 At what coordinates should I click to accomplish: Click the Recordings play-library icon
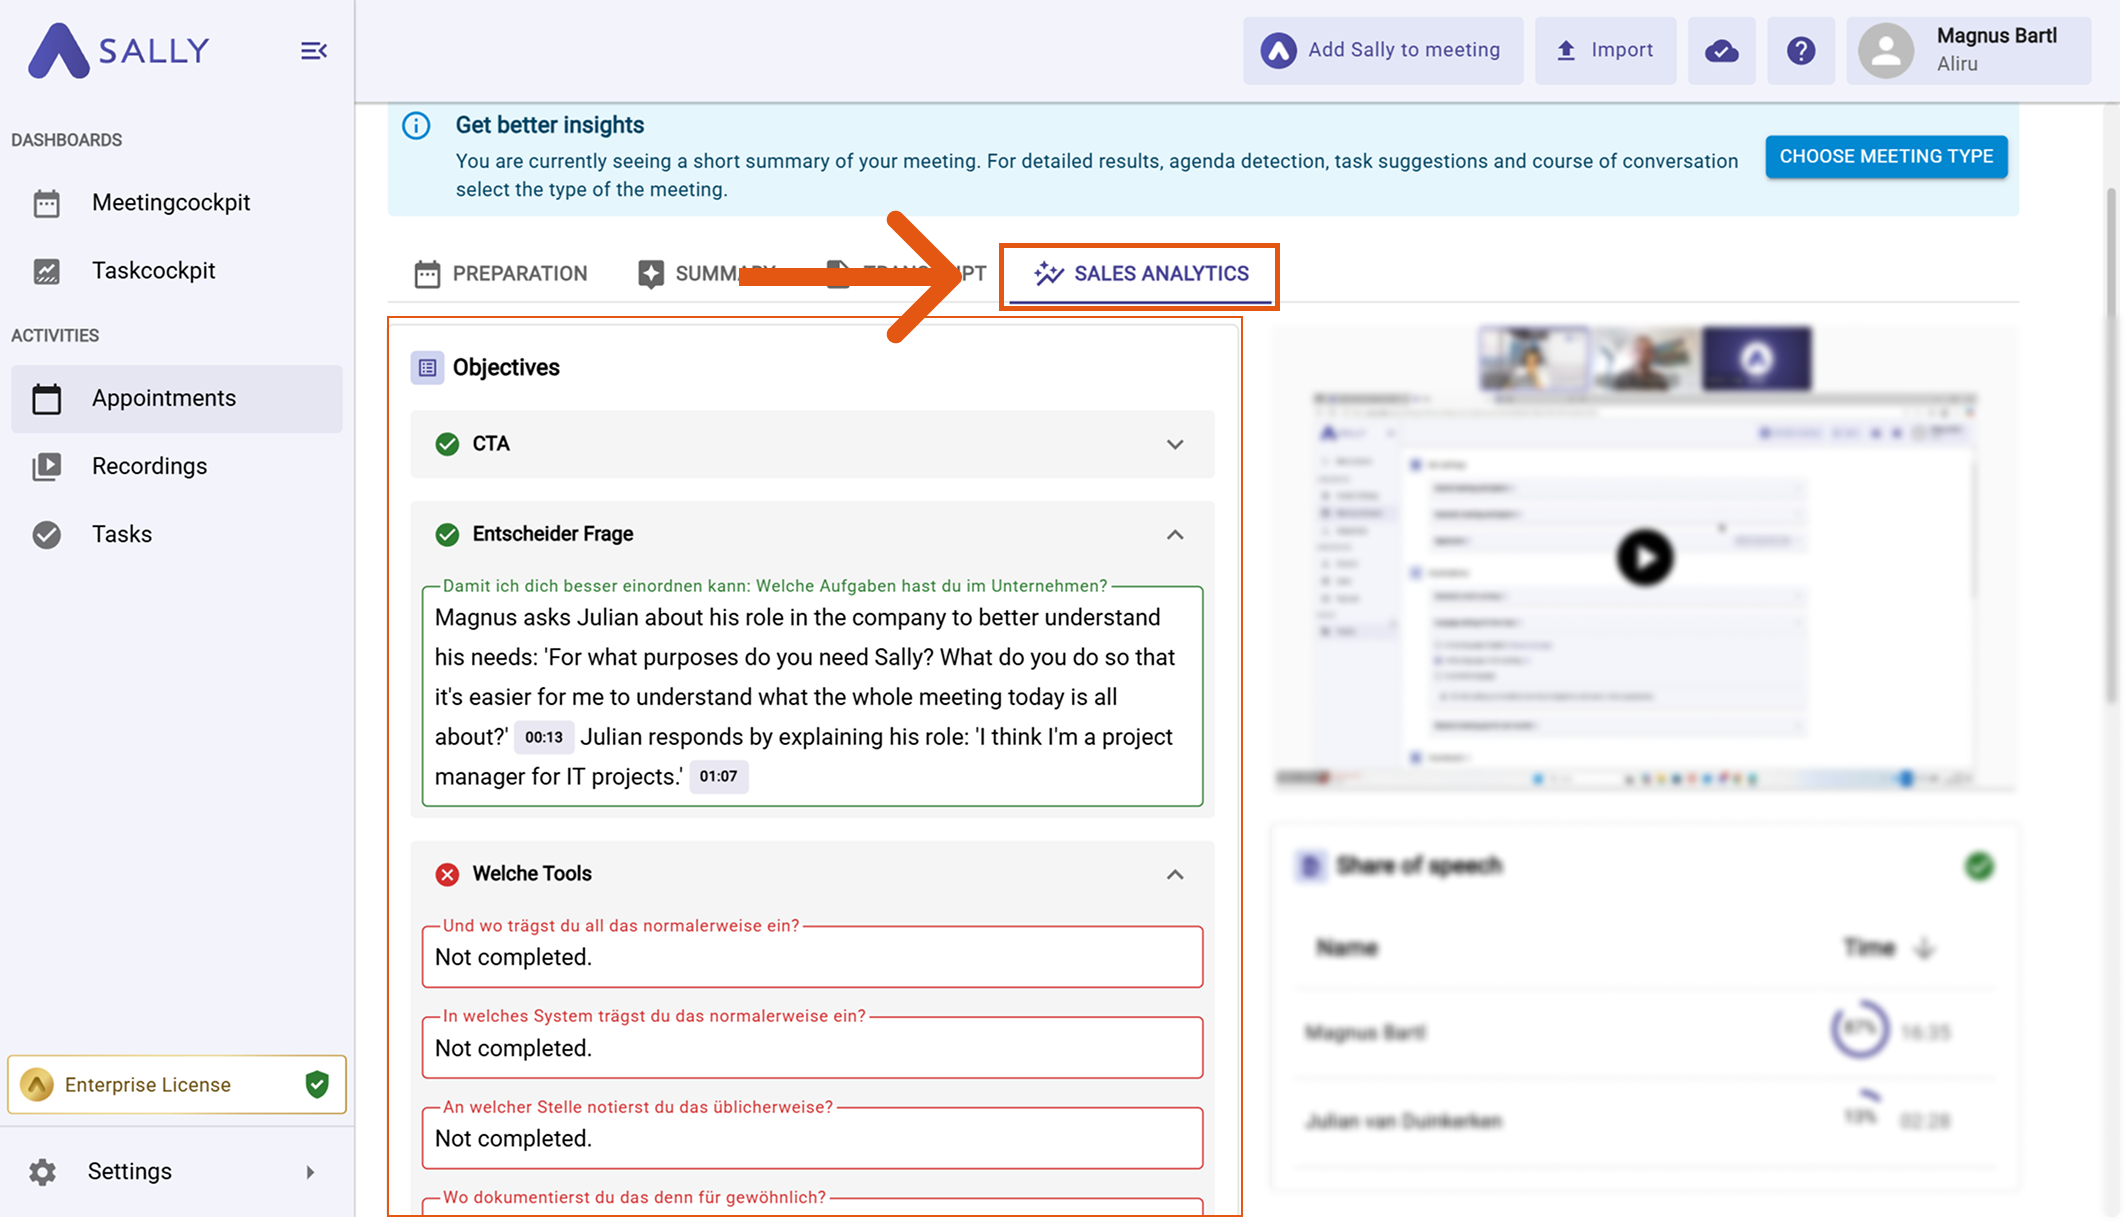point(46,466)
